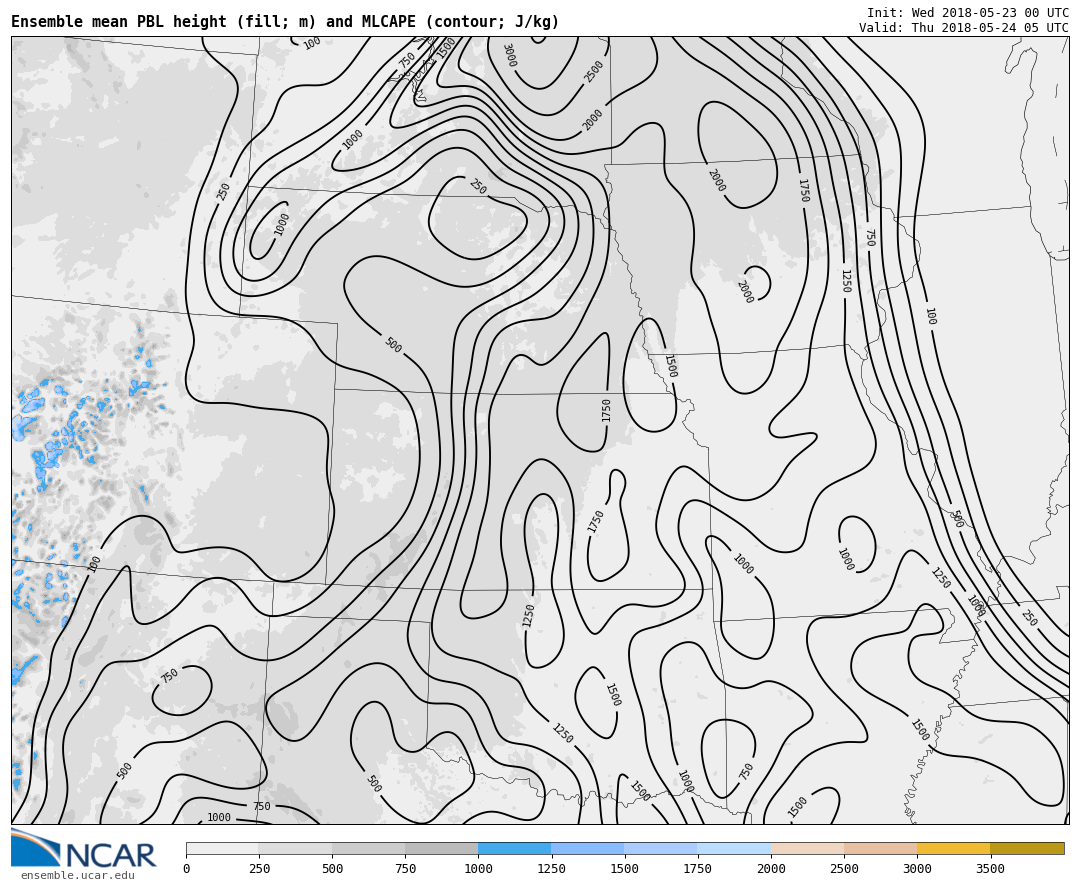Click the NCAR logo

click(x=83, y=848)
